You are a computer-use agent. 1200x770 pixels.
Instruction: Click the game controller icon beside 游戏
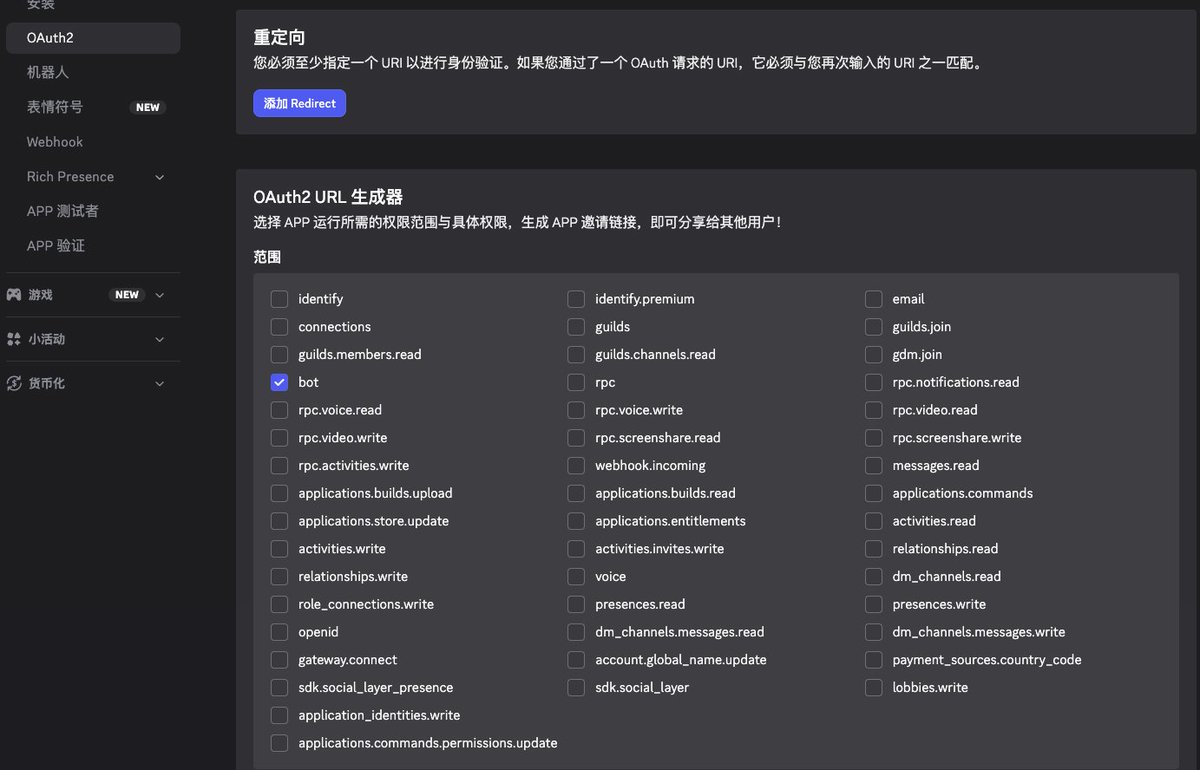pyautogui.click(x=14, y=295)
